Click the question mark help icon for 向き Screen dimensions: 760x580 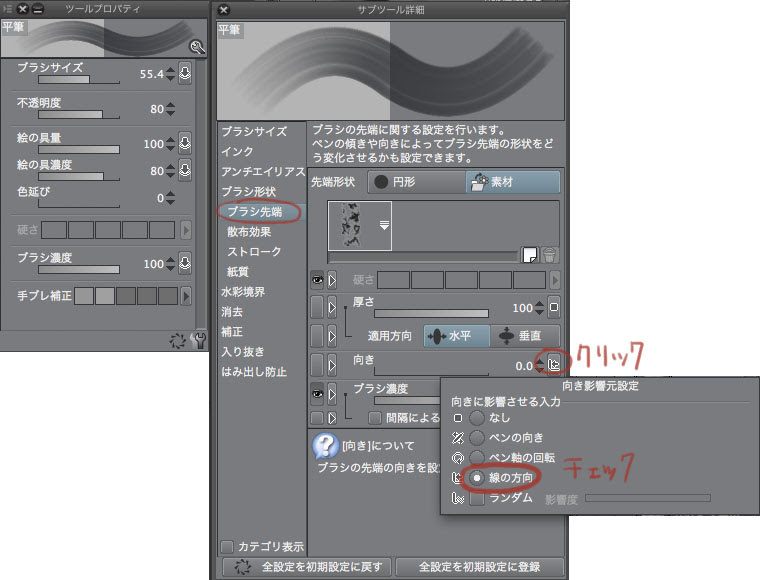coord(325,446)
